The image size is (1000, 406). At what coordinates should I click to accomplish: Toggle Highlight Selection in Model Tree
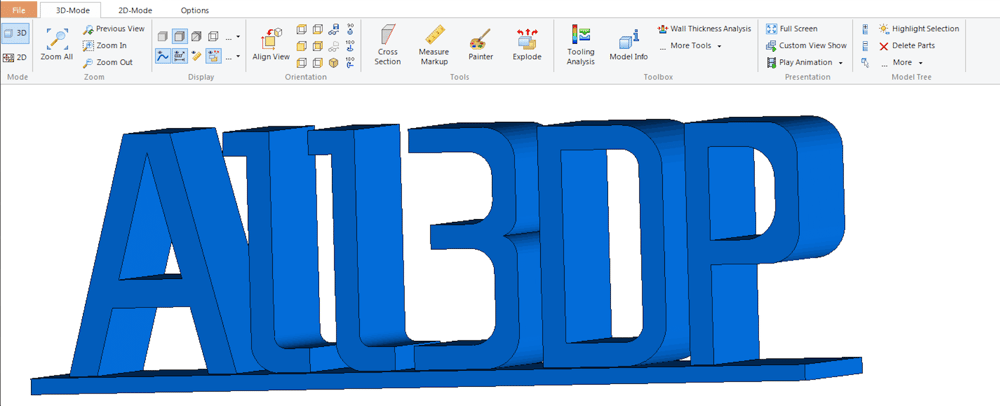(918, 29)
